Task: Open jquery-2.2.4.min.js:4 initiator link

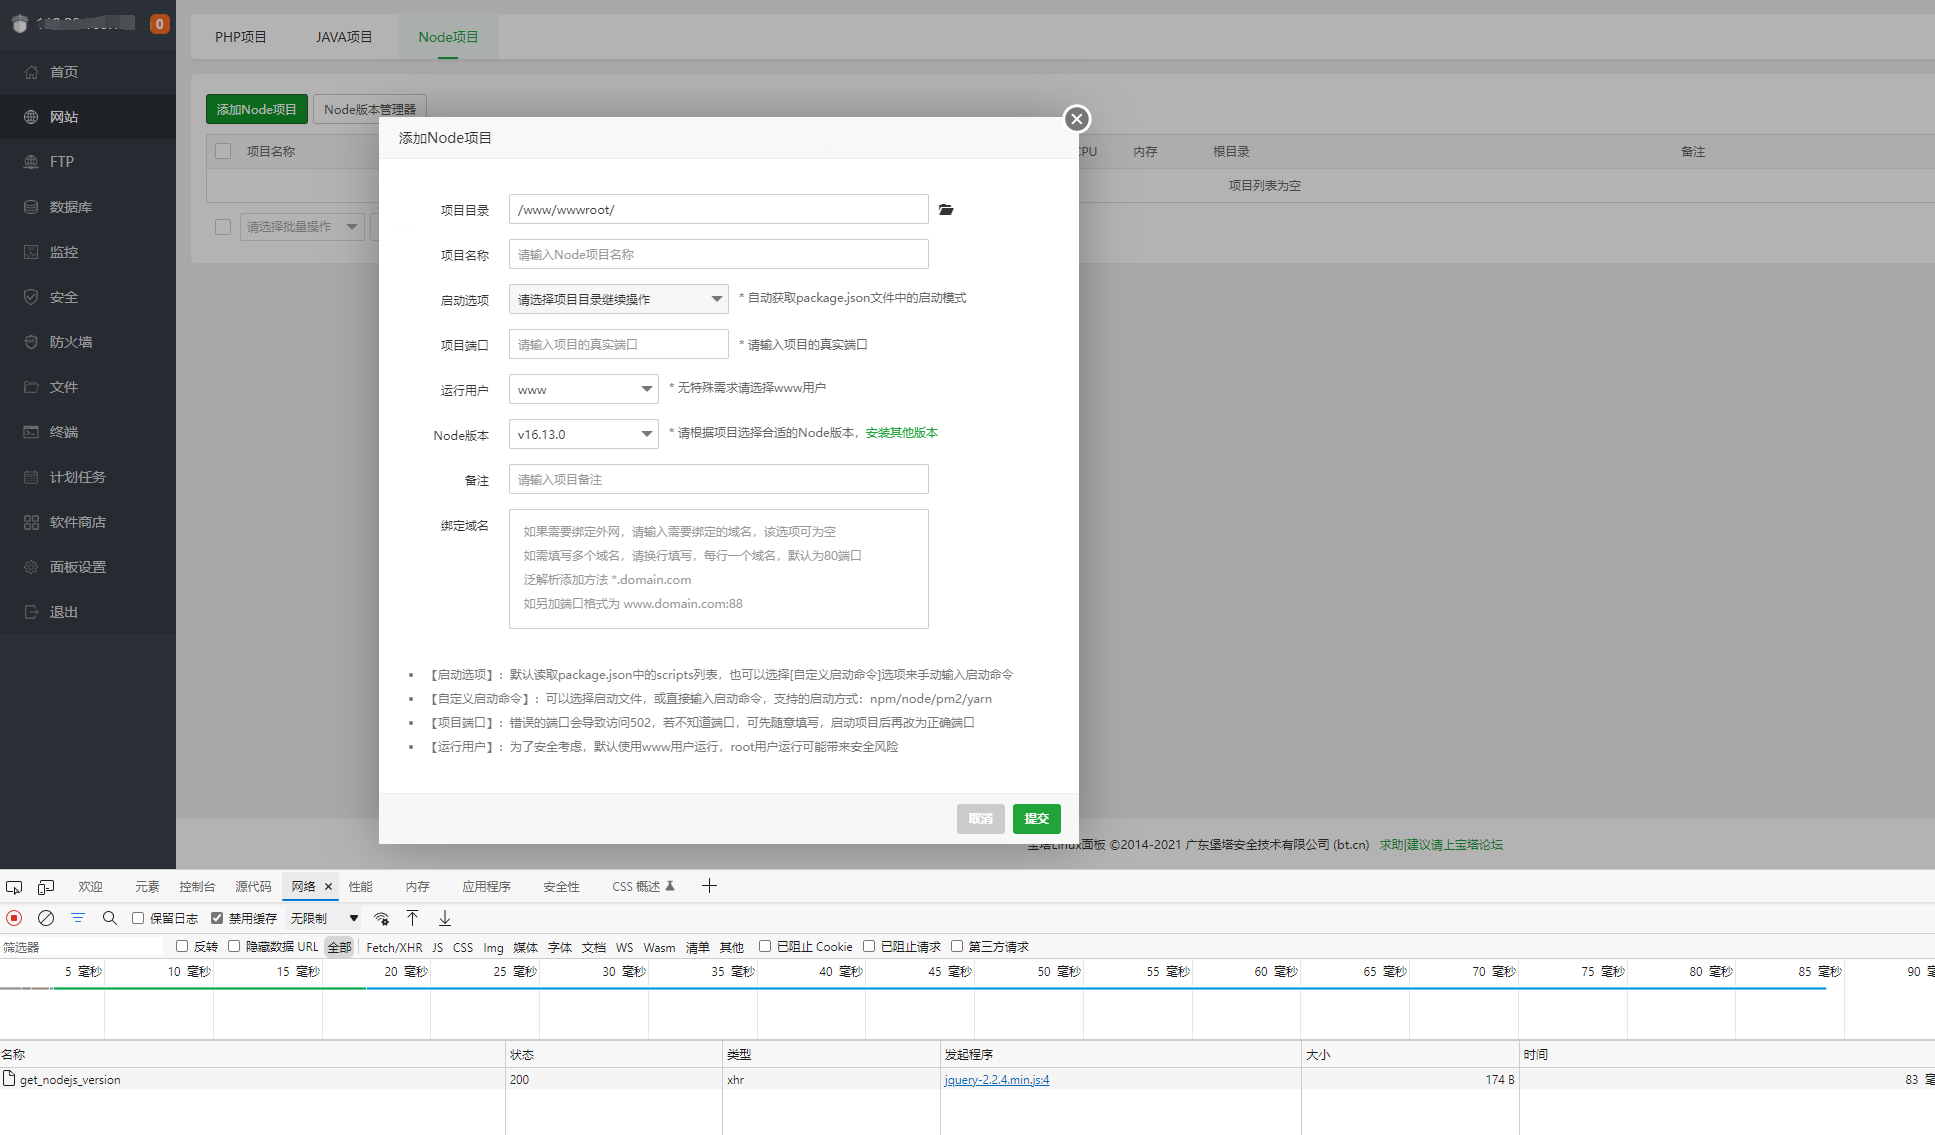Action: 997,1080
